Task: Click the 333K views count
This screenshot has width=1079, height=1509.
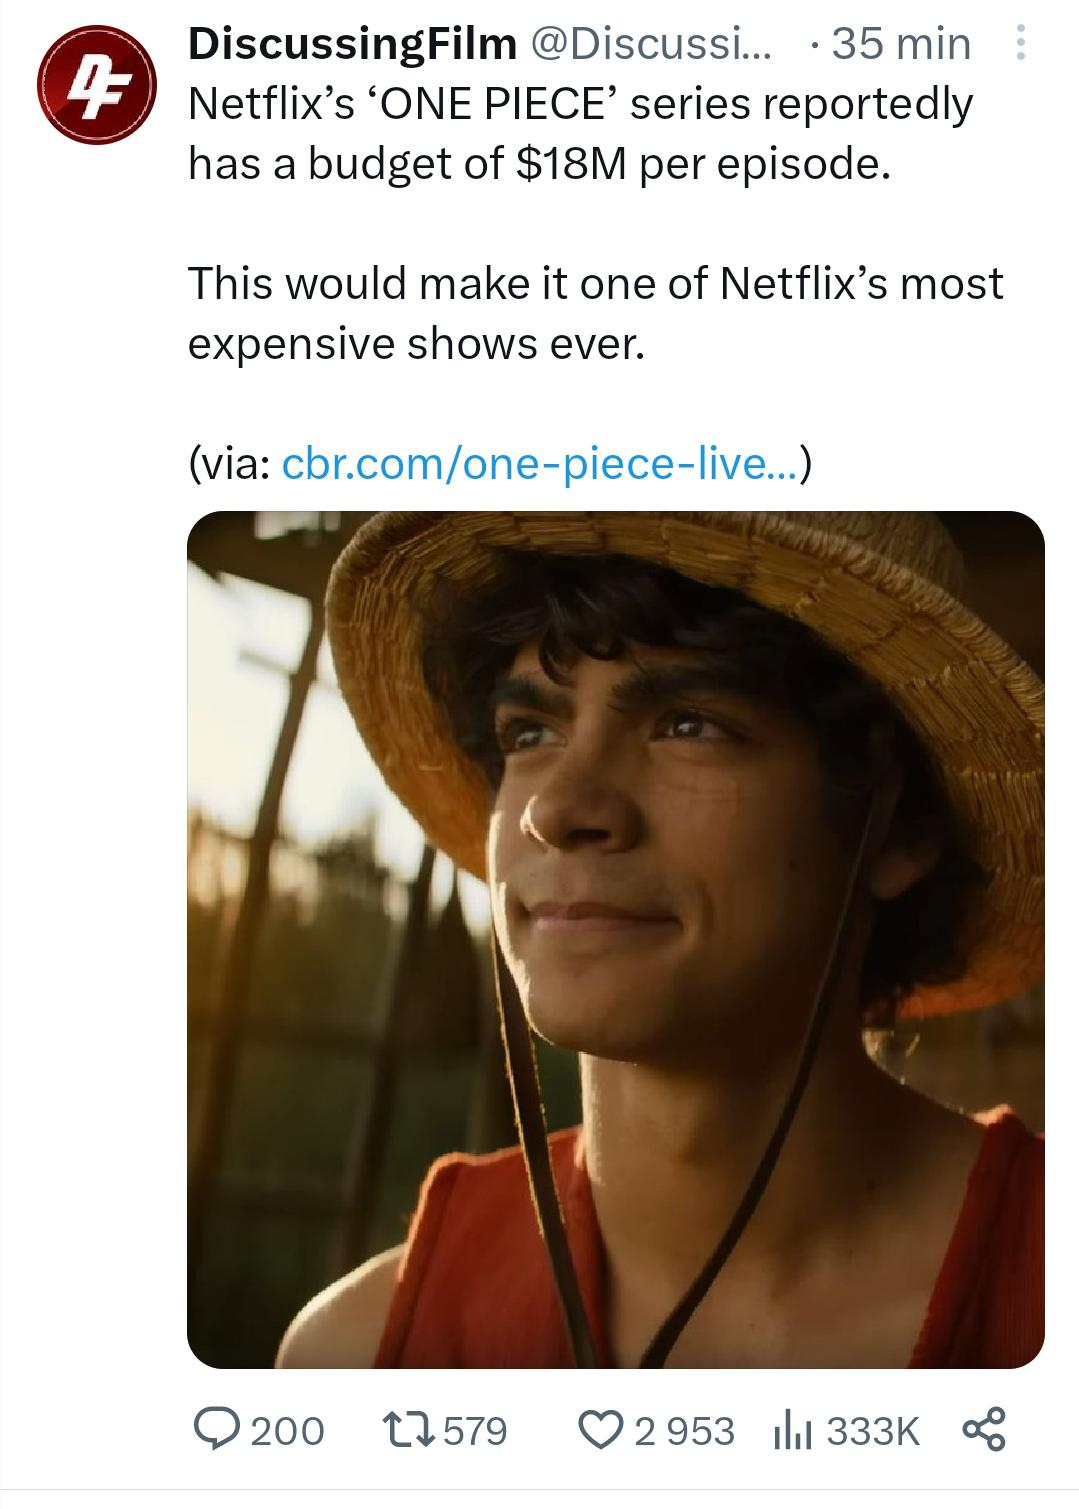Action: pos(872,1430)
